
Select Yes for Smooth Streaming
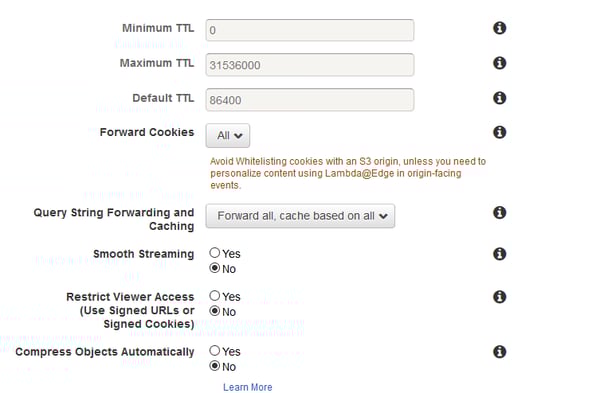point(215,253)
